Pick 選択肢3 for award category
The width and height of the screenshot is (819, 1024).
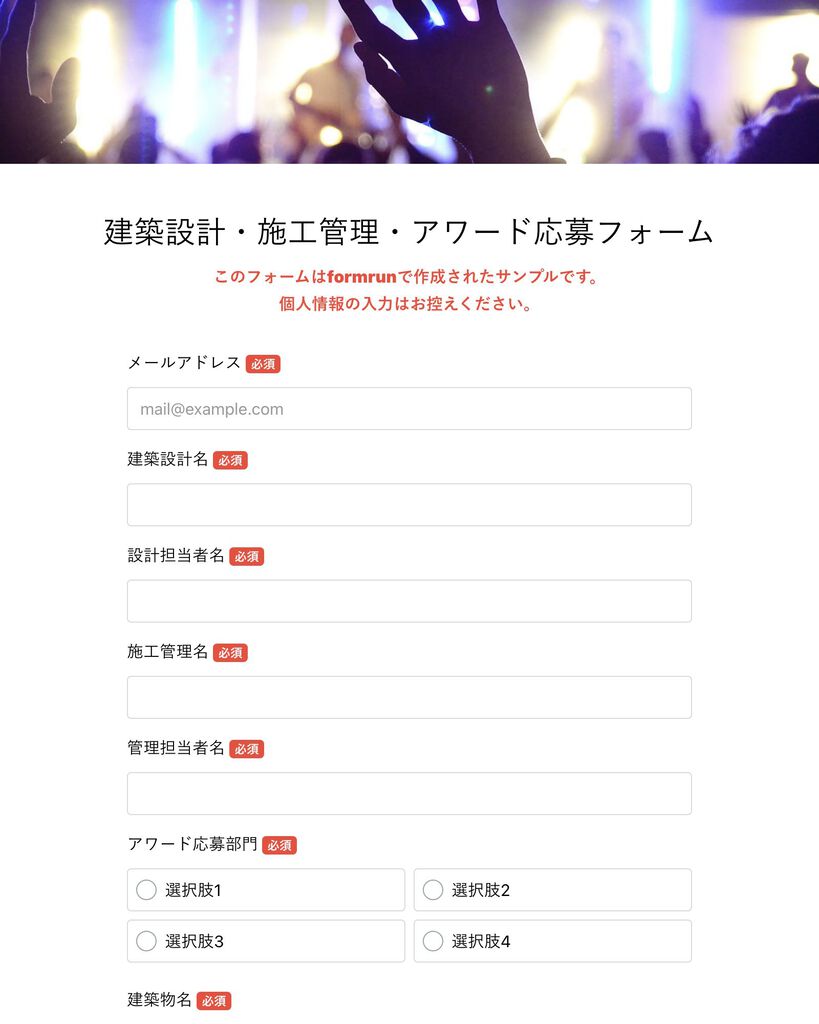(266, 941)
